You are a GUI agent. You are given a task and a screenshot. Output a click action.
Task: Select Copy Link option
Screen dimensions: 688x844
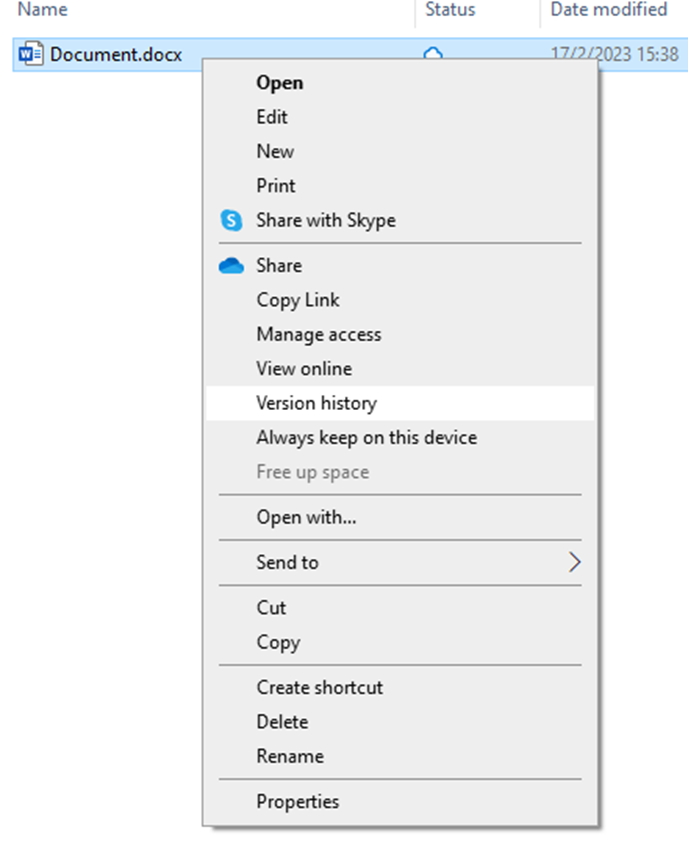(x=298, y=300)
